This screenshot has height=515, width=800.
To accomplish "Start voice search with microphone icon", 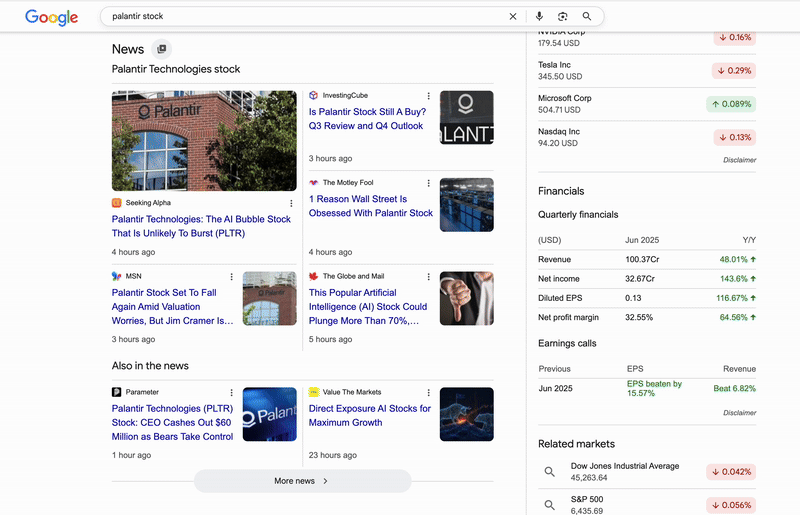I will tap(539, 16).
